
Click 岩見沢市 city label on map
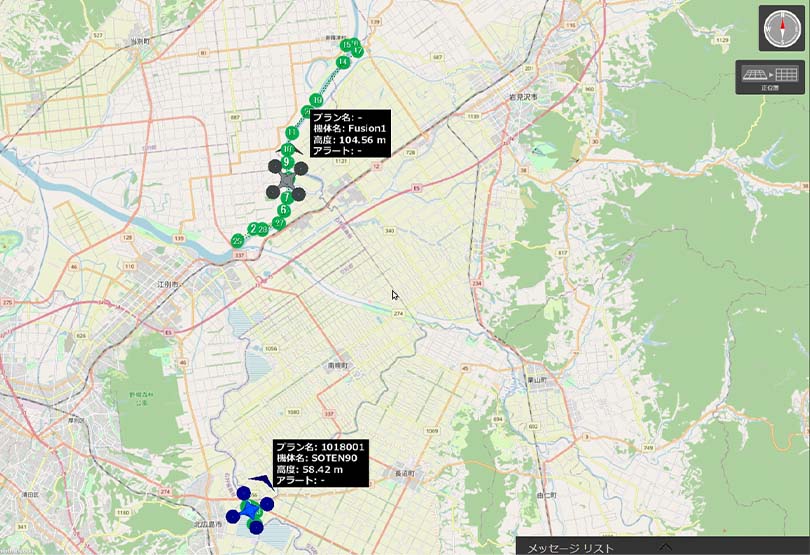pos(522,97)
